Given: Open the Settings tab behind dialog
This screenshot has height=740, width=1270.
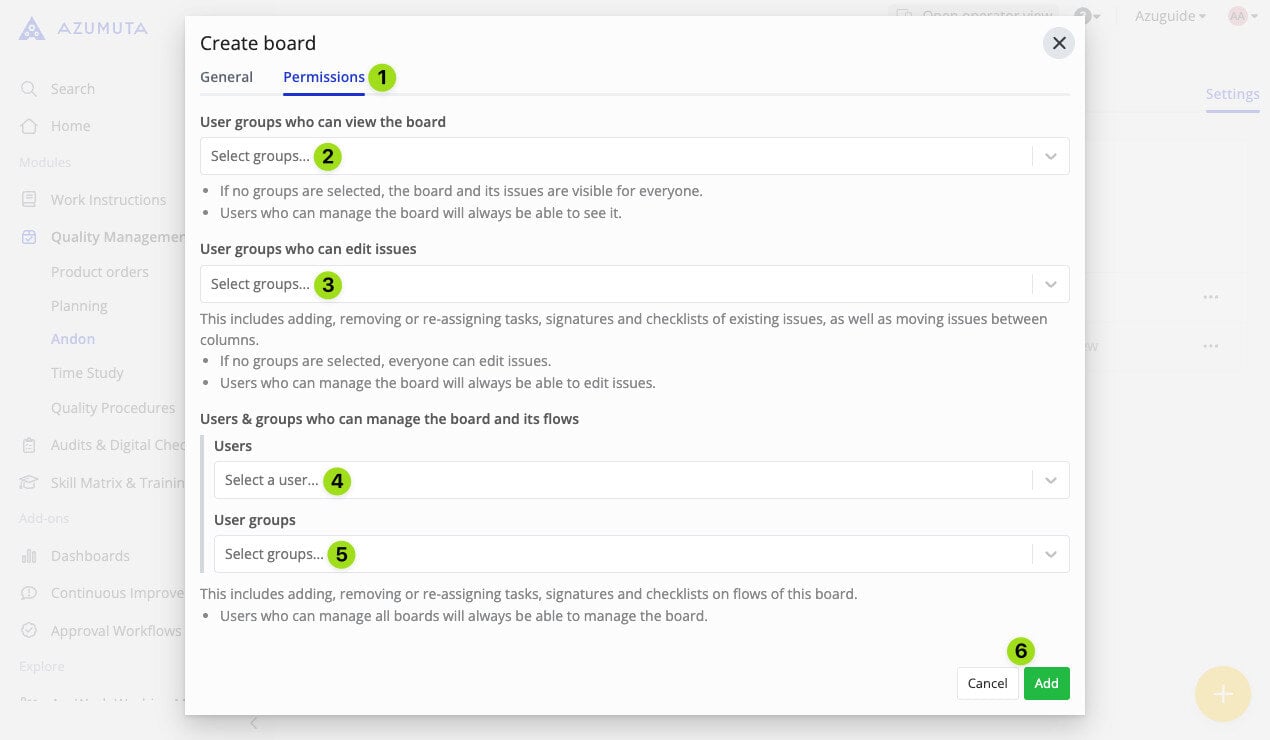Looking at the screenshot, I should (x=1232, y=94).
